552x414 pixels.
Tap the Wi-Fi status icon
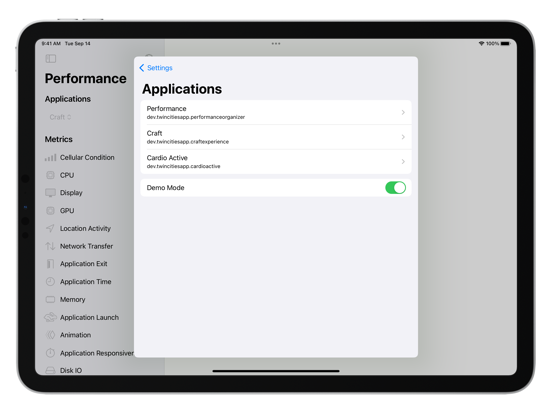click(481, 44)
